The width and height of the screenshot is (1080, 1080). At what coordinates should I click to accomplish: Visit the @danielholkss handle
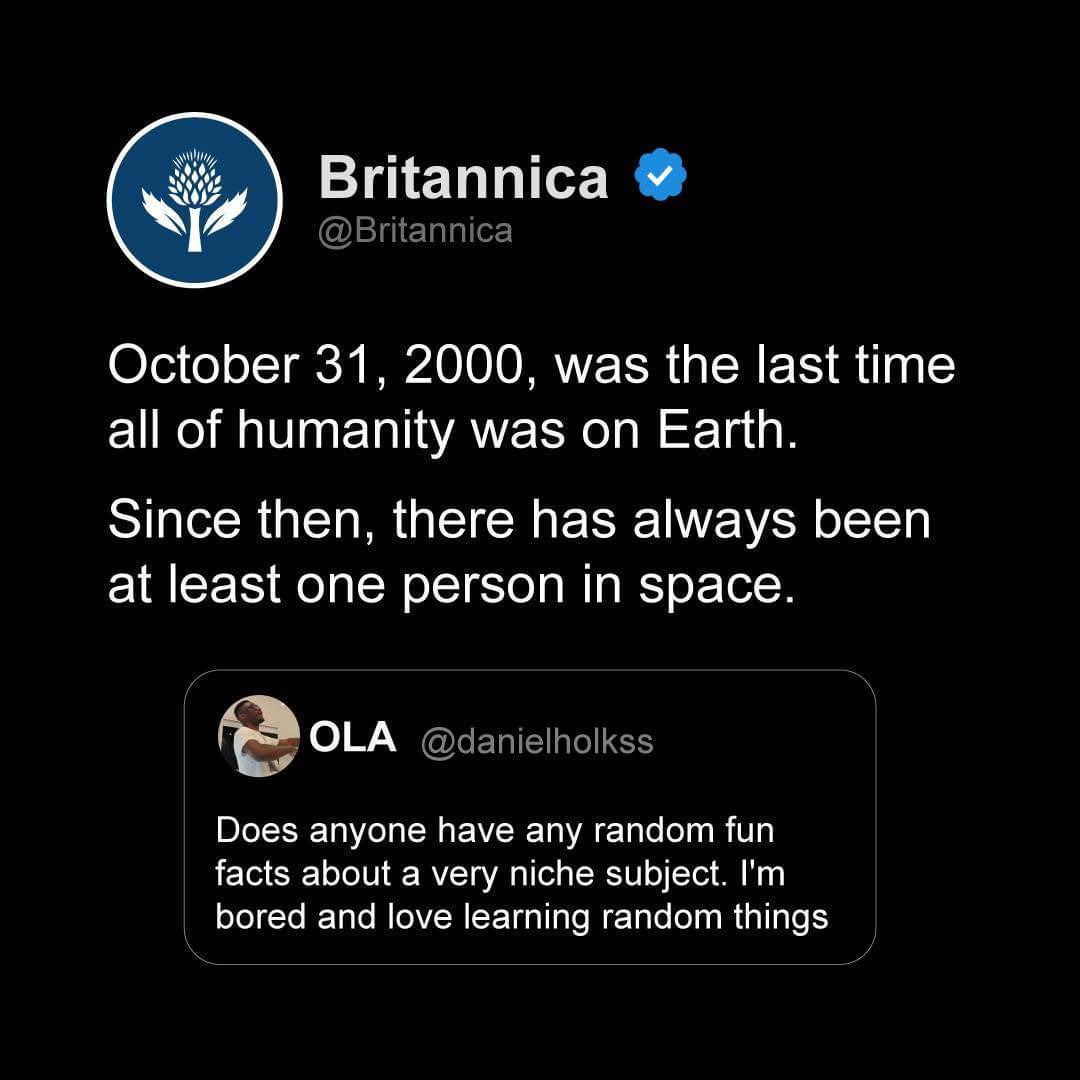coord(536,741)
